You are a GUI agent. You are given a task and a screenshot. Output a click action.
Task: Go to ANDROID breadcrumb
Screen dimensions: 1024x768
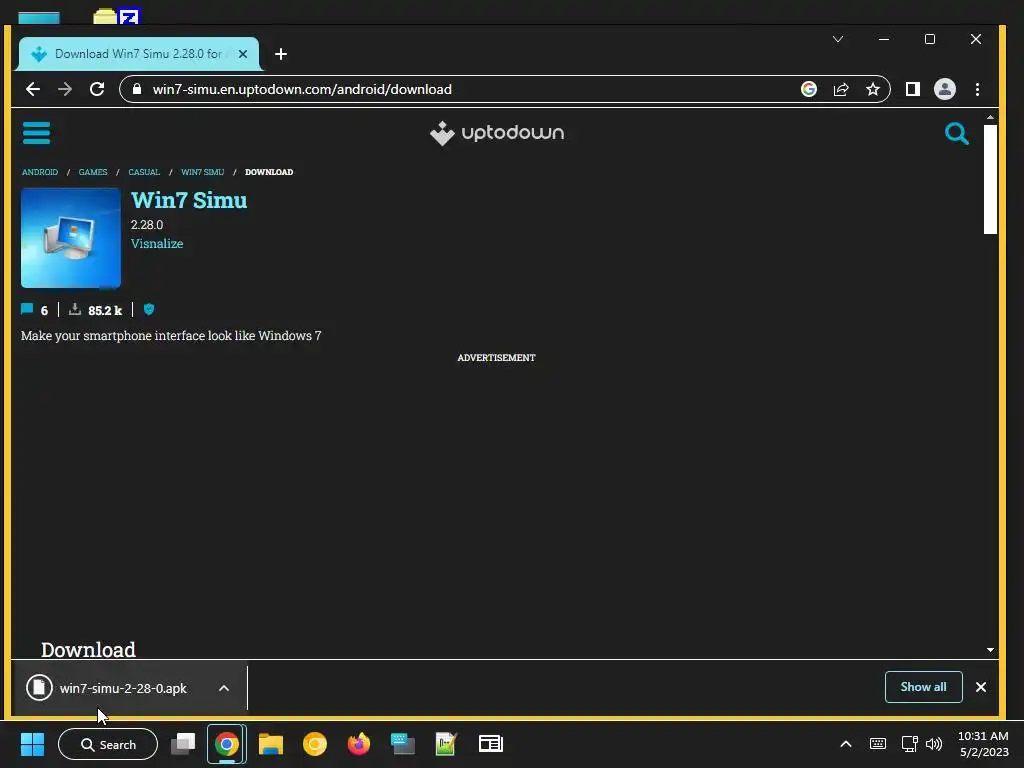click(x=40, y=172)
